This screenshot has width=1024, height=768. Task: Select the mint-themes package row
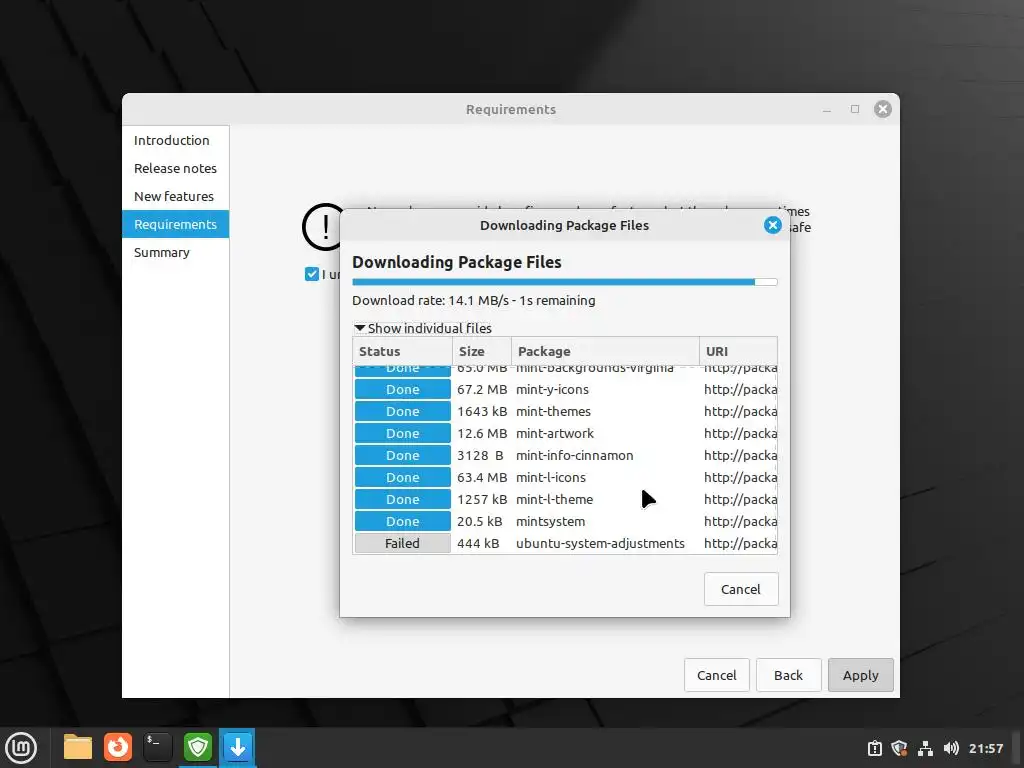[565, 411]
